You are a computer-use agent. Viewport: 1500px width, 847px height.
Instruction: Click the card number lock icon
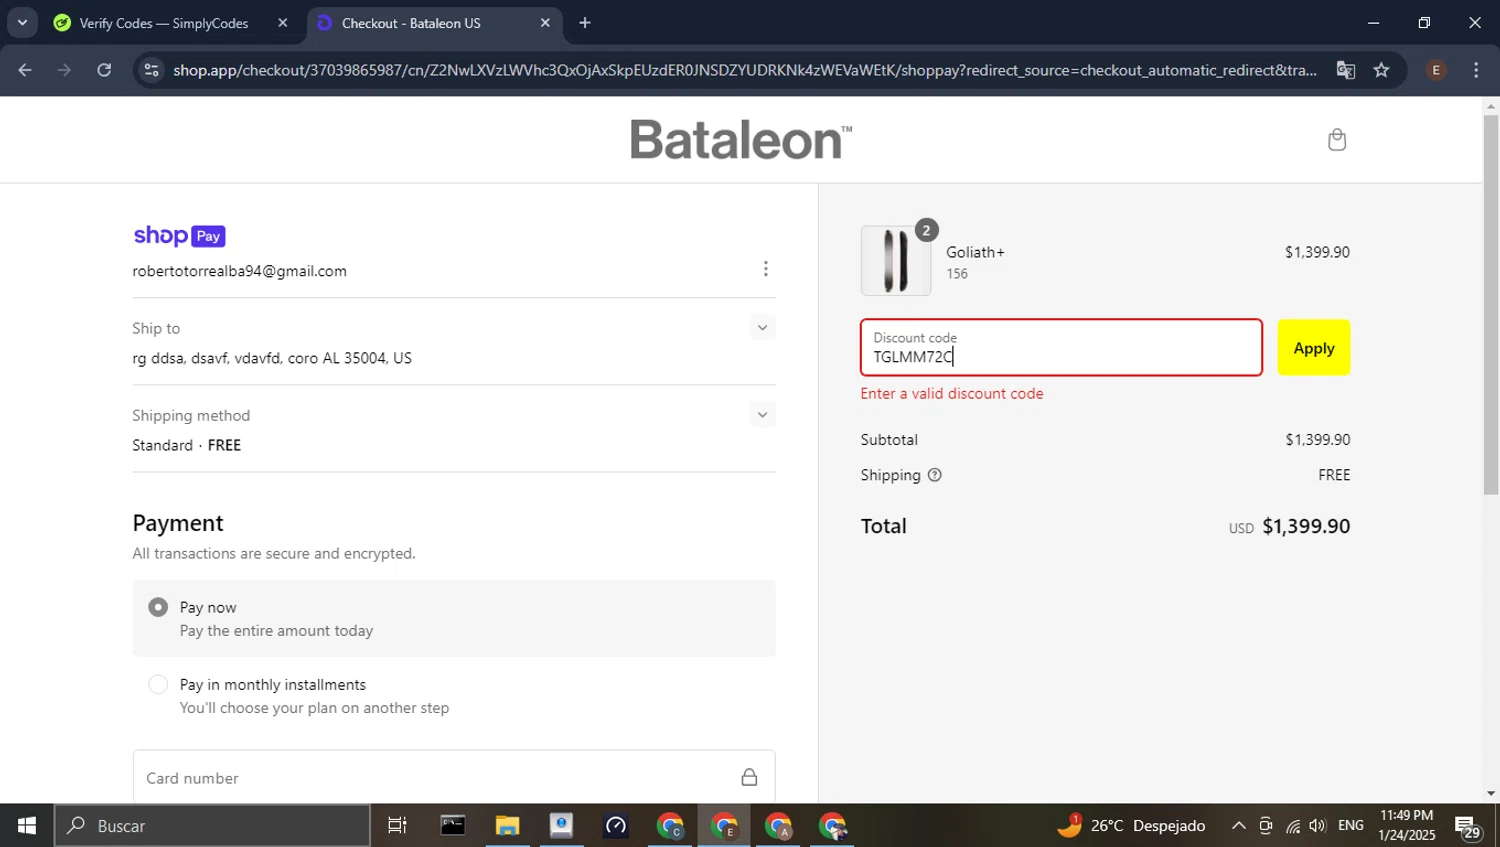[x=749, y=777]
